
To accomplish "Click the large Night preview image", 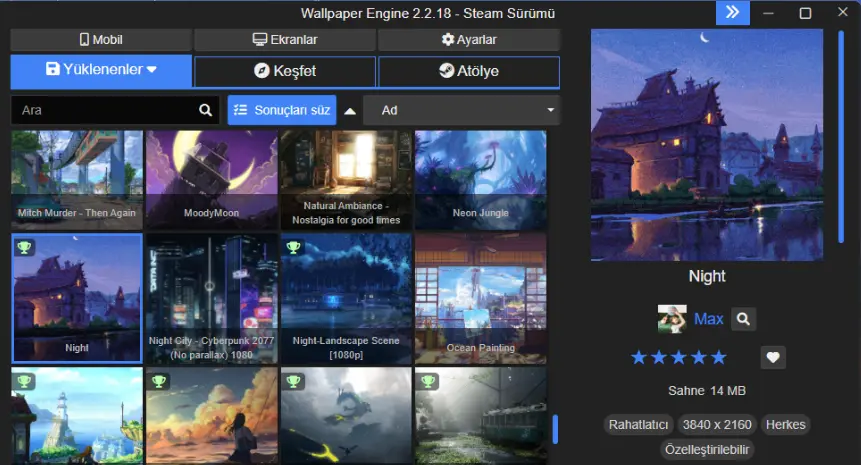I will click(x=707, y=145).
